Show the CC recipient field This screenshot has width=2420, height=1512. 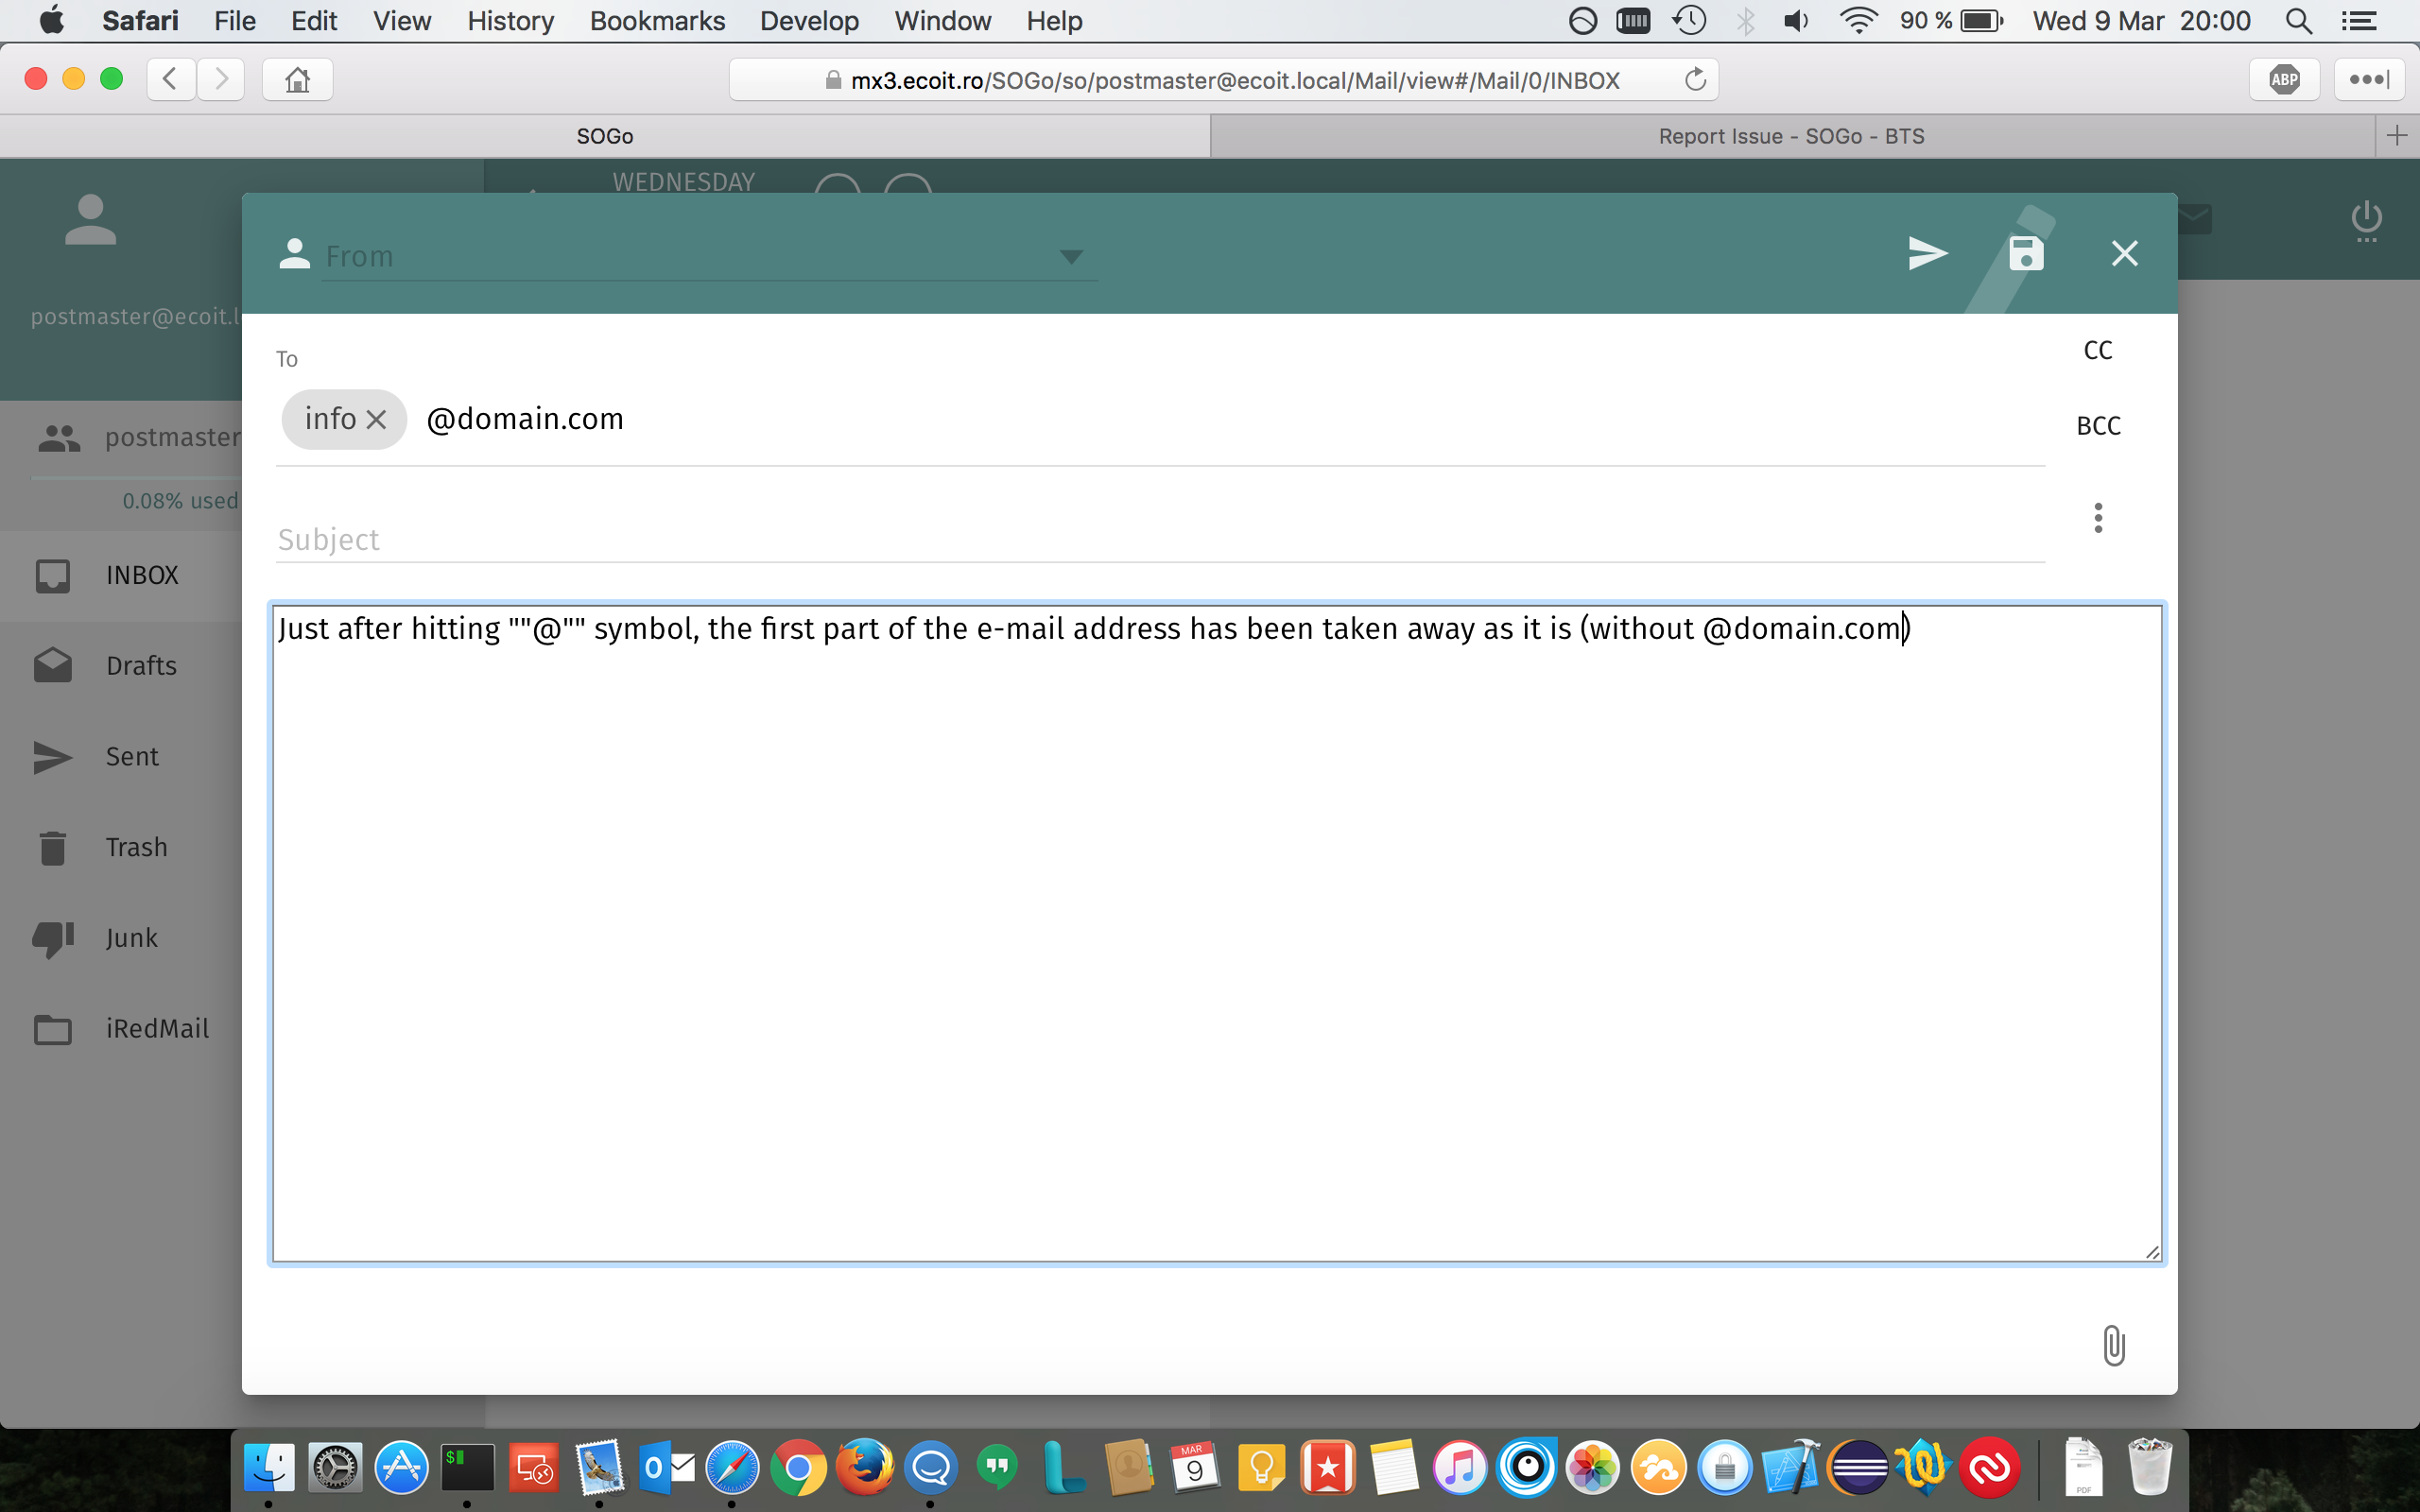coord(2097,351)
